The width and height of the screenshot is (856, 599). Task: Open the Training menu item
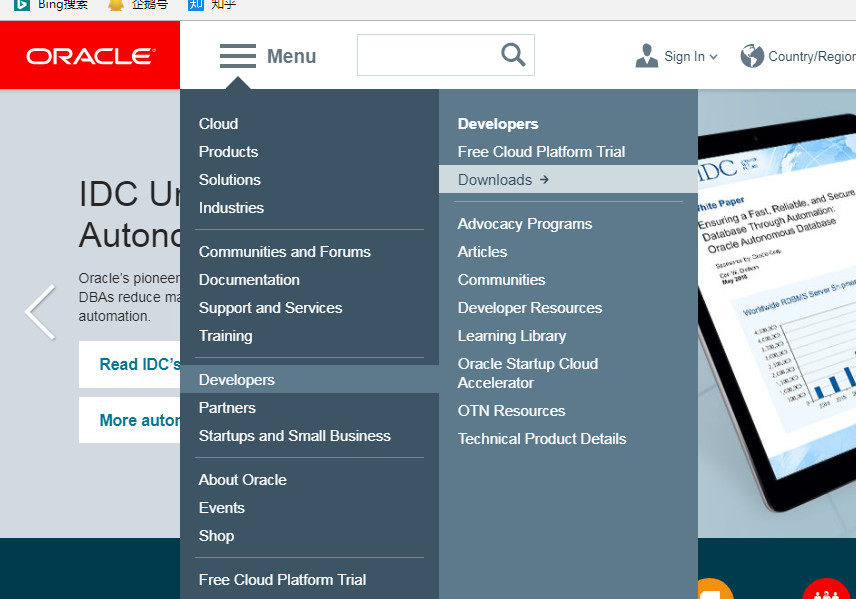(225, 336)
